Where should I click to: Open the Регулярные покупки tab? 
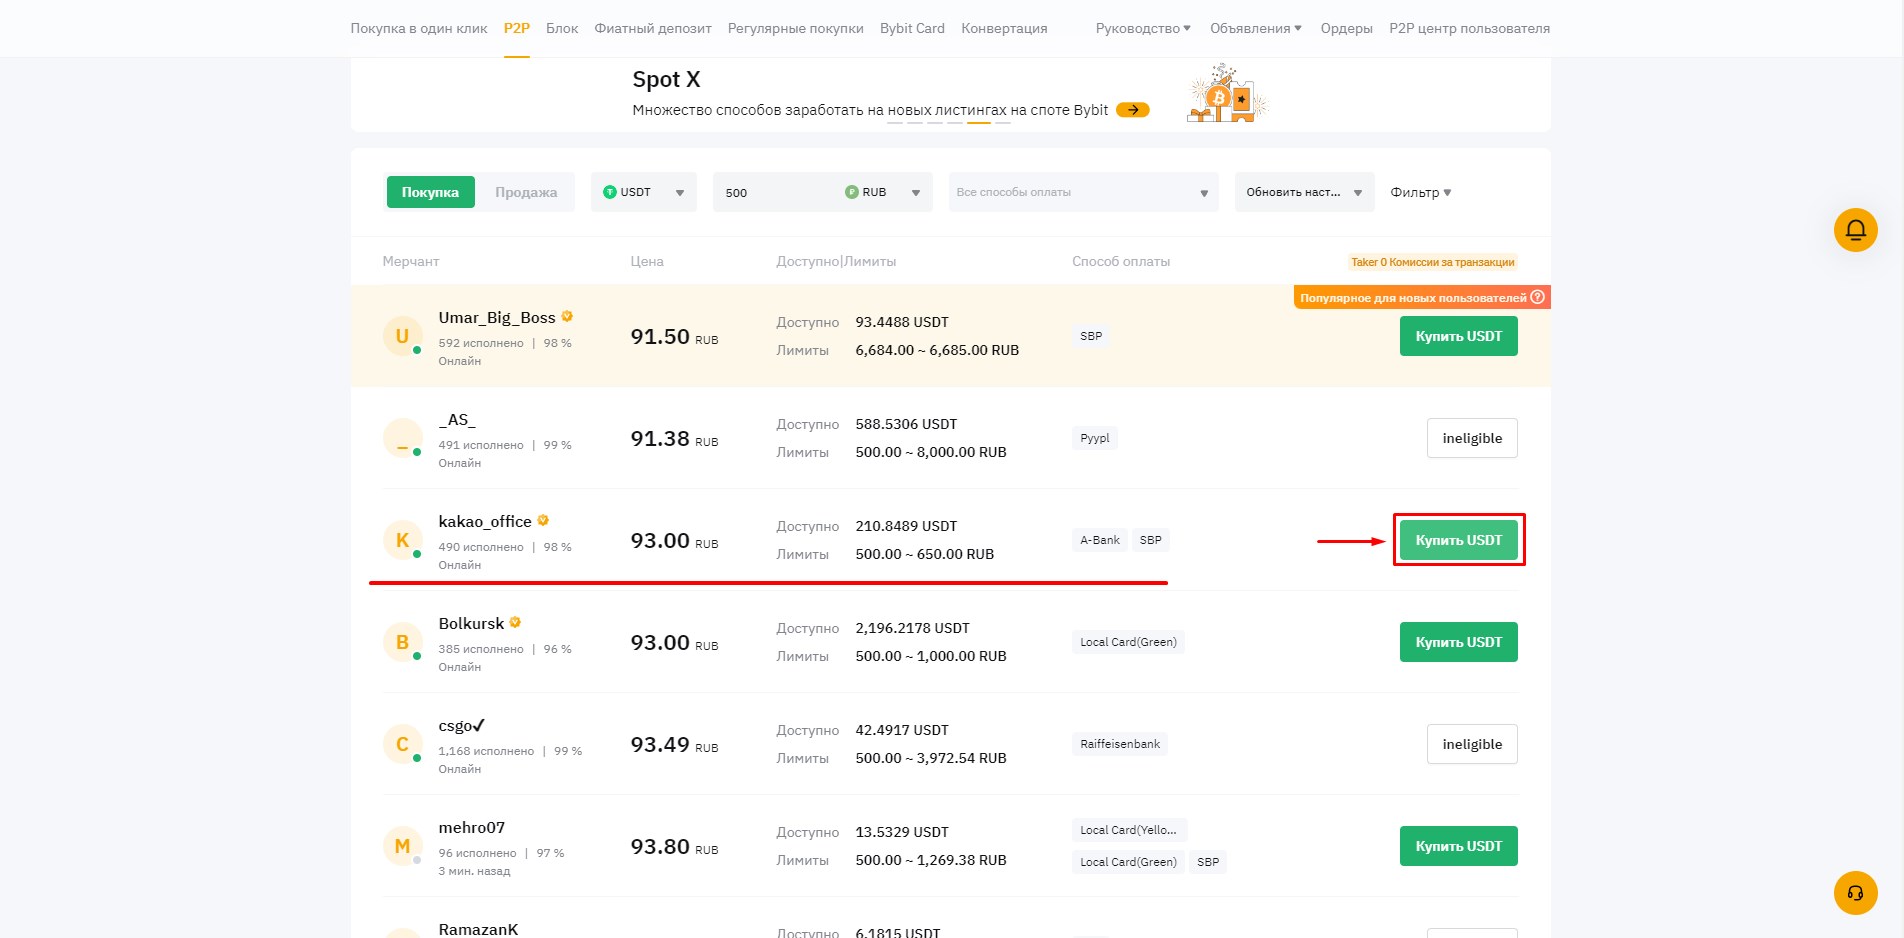coord(796,28)
